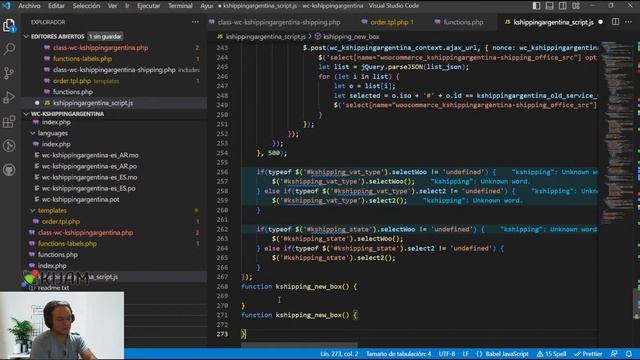640x360 pixels.
Task: Open the Extensions view
Action: tap(9, 122)
